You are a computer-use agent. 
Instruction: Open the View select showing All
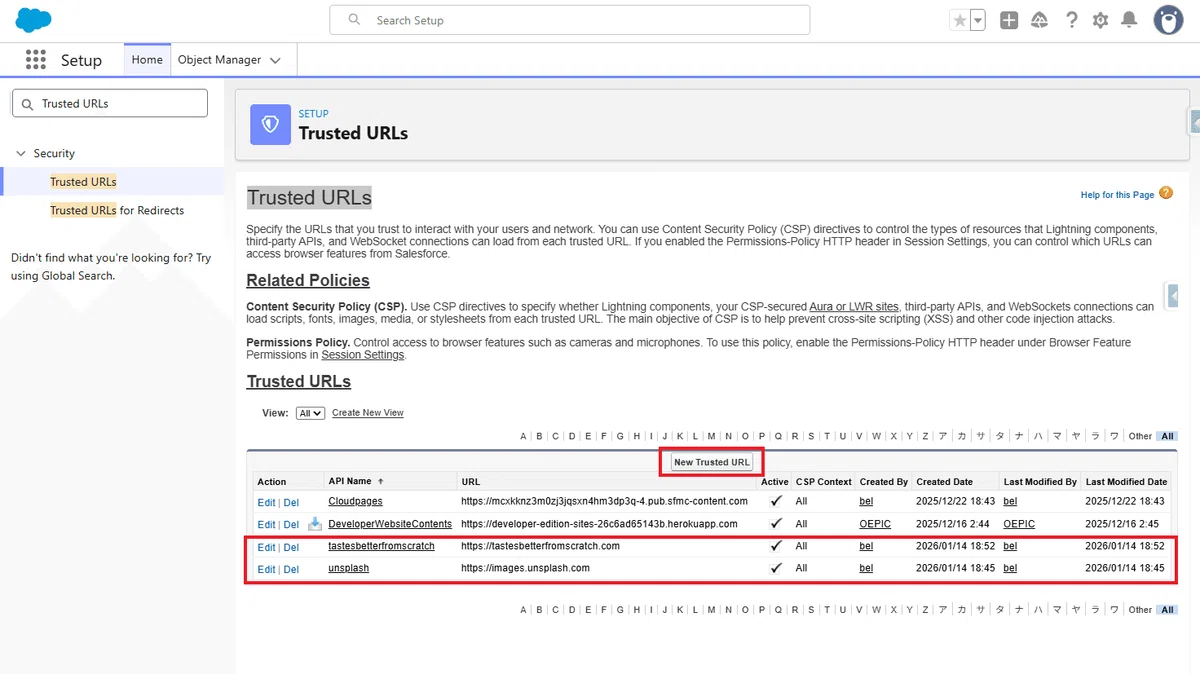coord(310,413)
